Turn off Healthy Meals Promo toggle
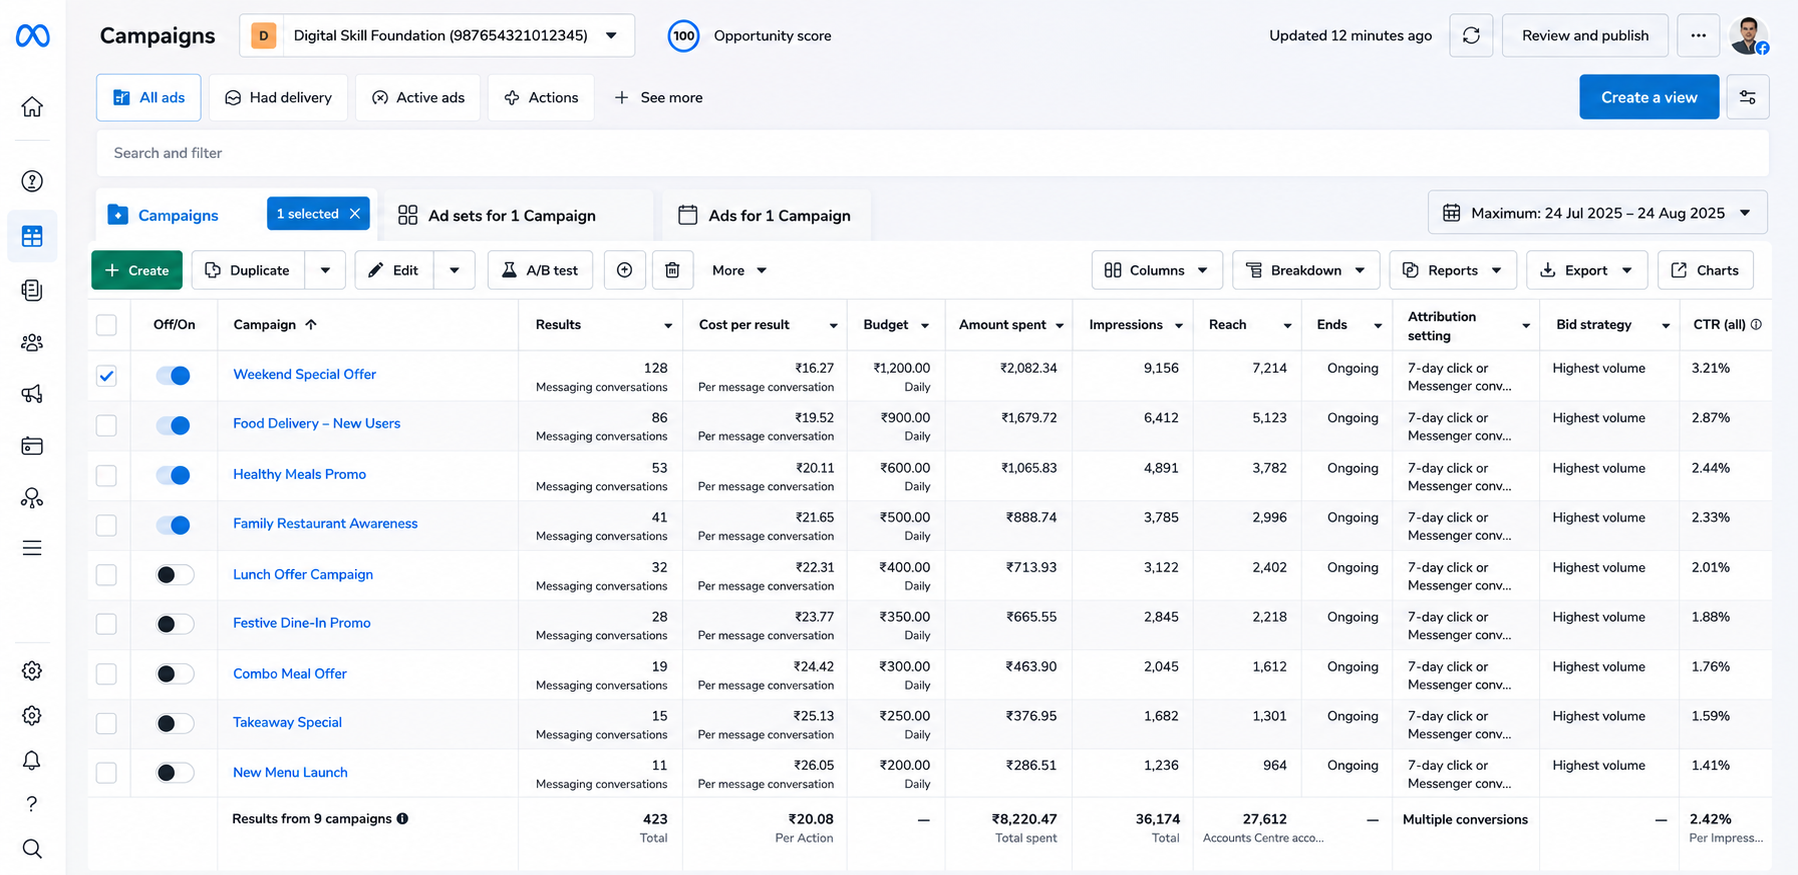The width and height of the screenshot is (1798, 875). [174, 475]
